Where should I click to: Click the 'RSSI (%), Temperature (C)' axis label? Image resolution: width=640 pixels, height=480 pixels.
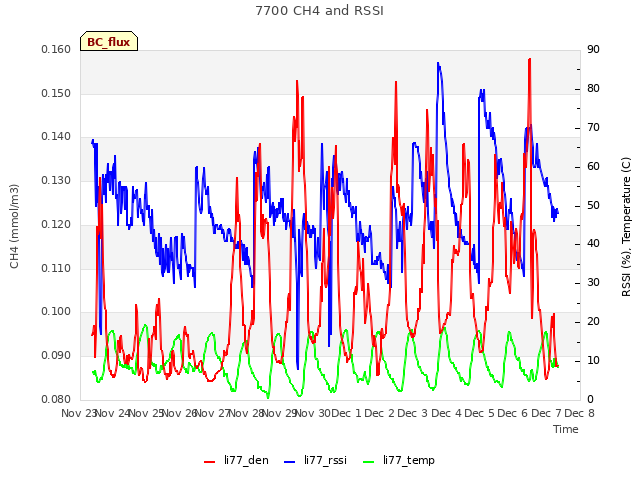click(626, 227)
